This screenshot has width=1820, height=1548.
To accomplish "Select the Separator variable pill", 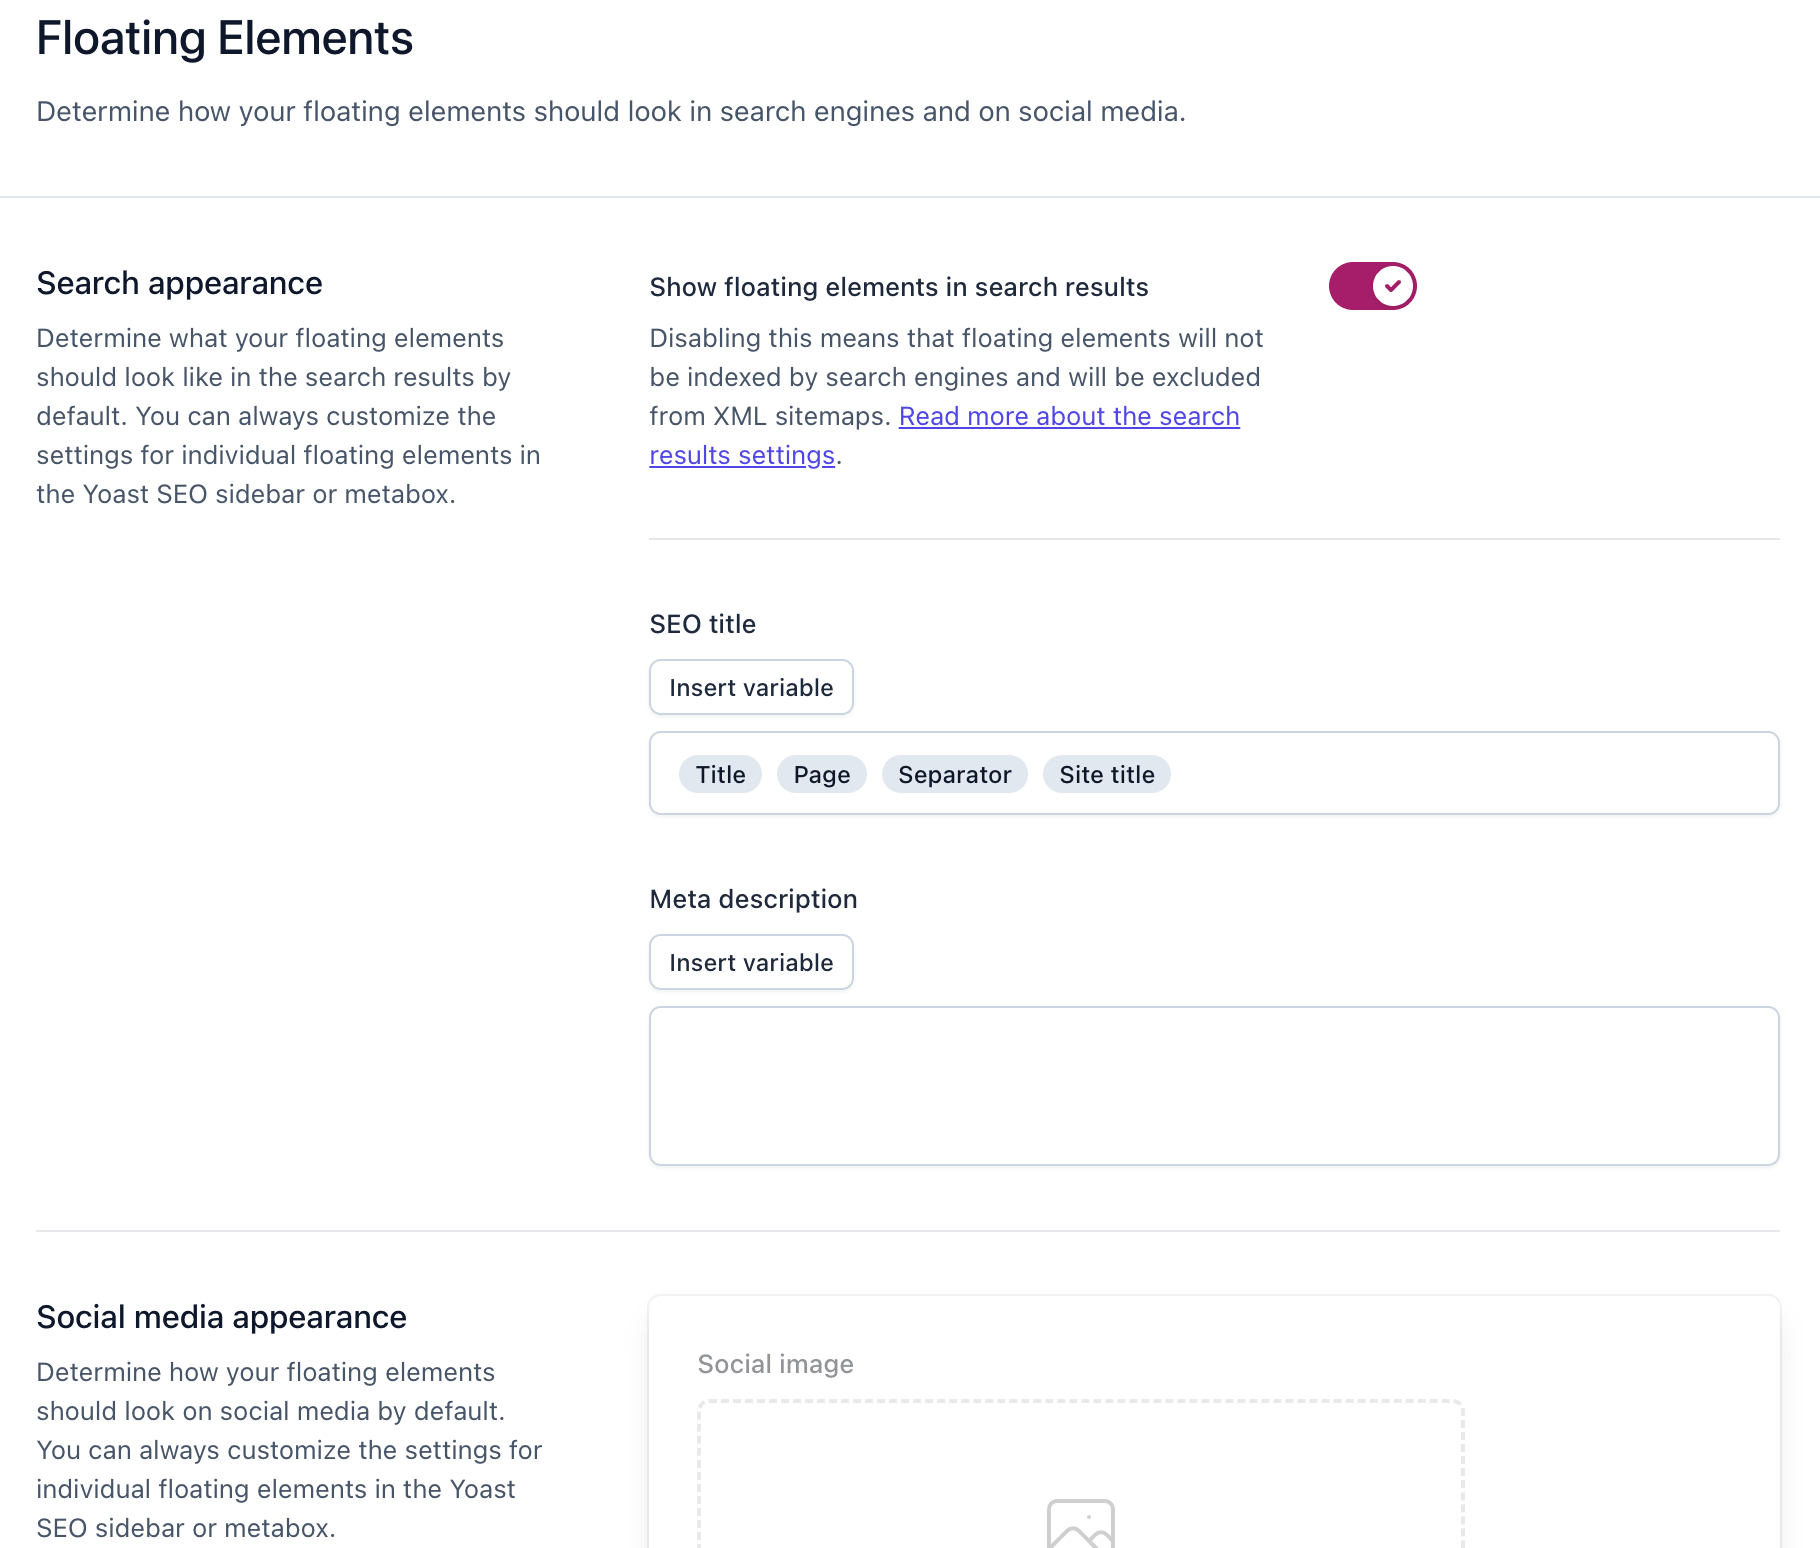I will pos(954,773).
